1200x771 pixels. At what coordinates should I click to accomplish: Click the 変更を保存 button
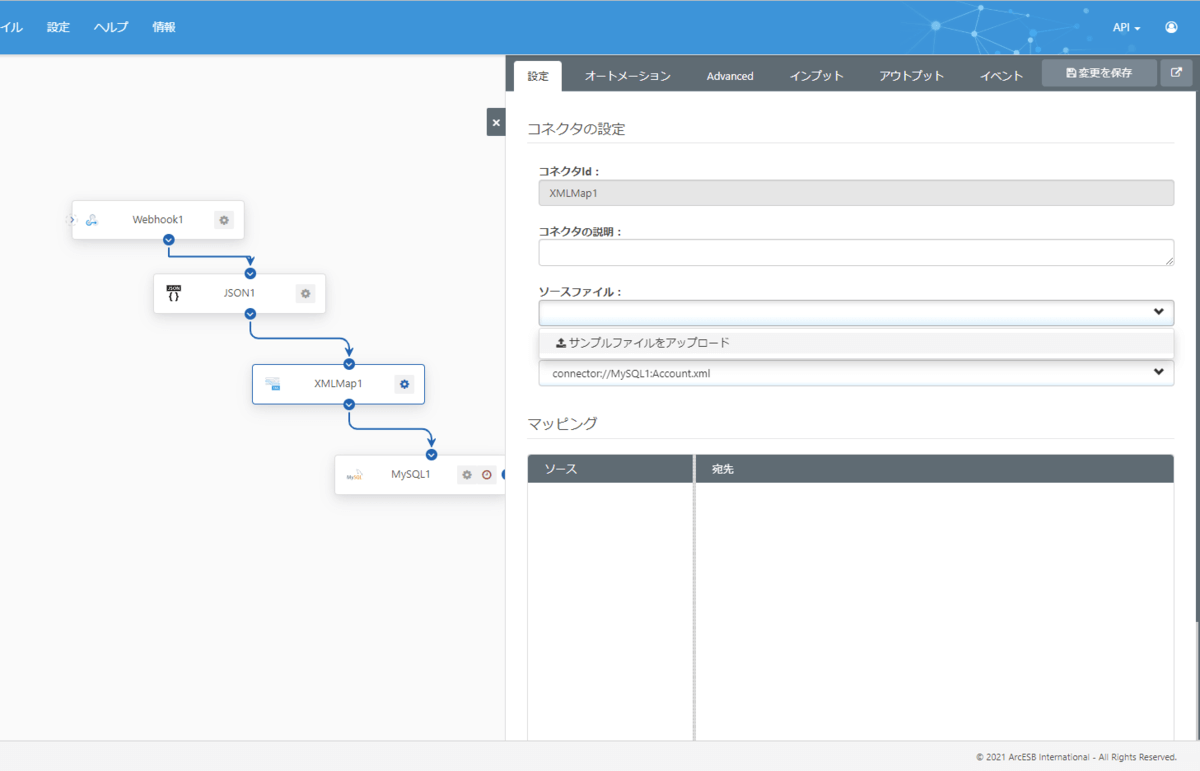point(1099,73)
